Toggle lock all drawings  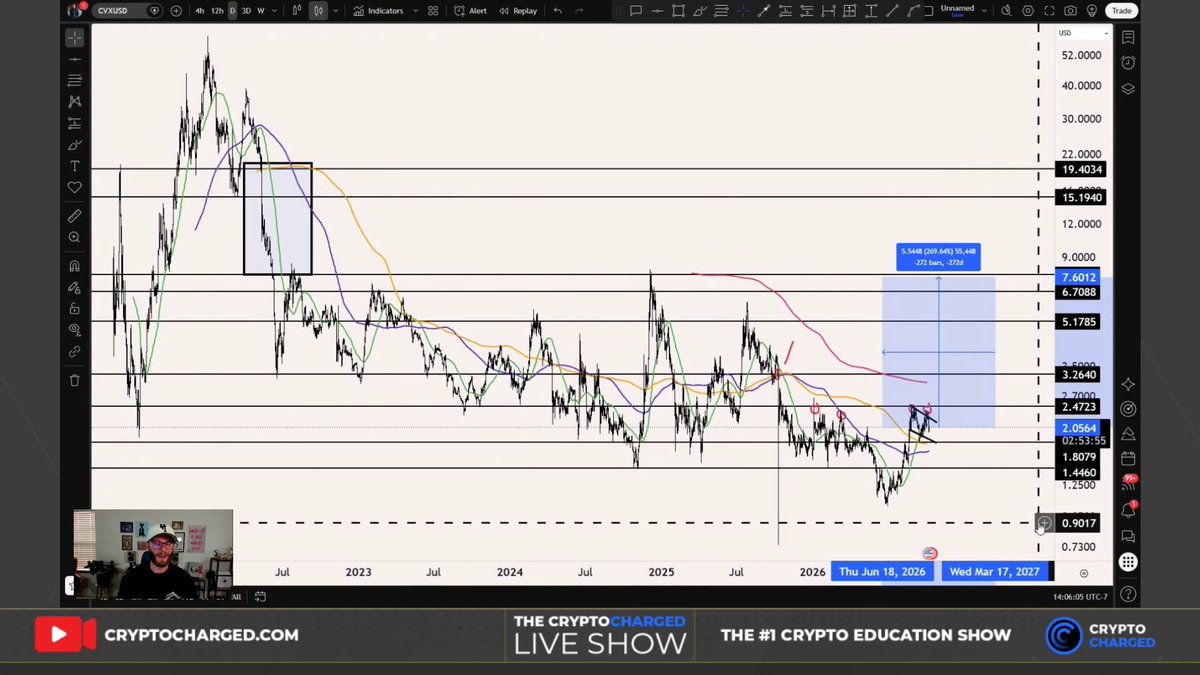click(x=75, y=309)
